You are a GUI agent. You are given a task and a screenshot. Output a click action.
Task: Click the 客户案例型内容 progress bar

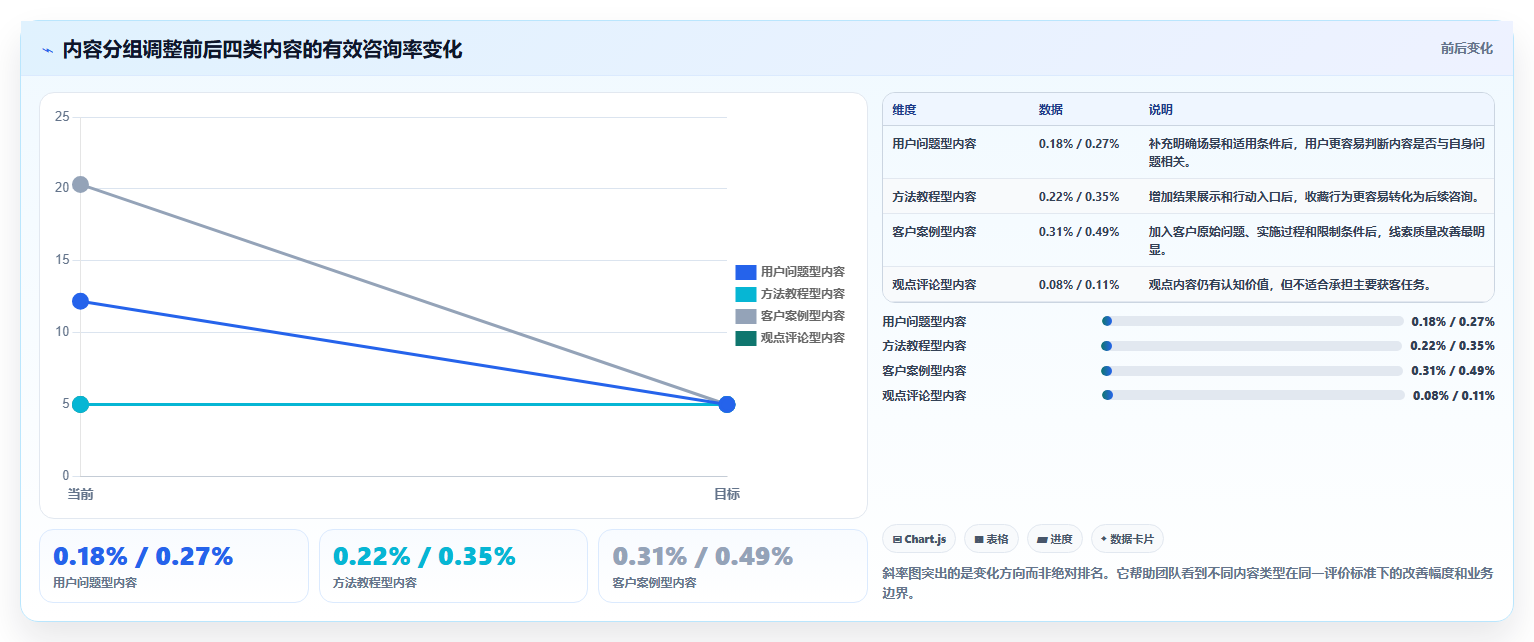coord(1251,371)
